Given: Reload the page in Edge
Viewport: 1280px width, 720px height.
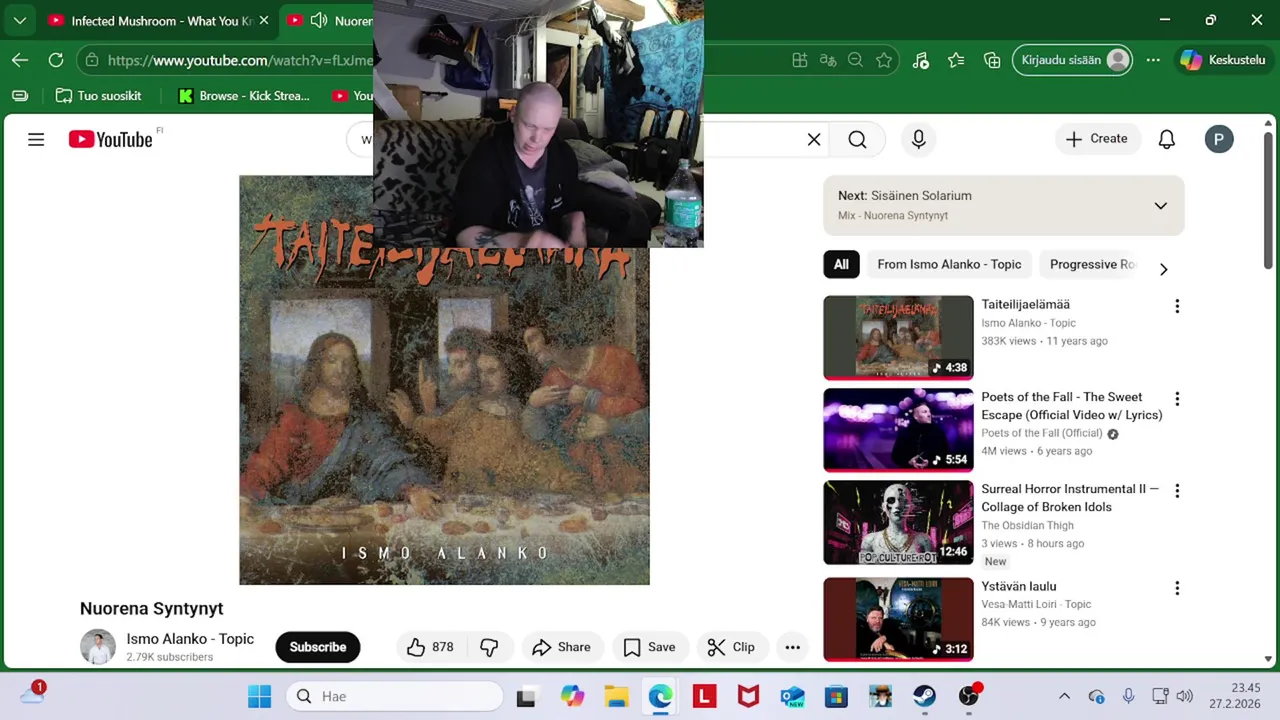Looking at the screenshot, I should [56, 60].
